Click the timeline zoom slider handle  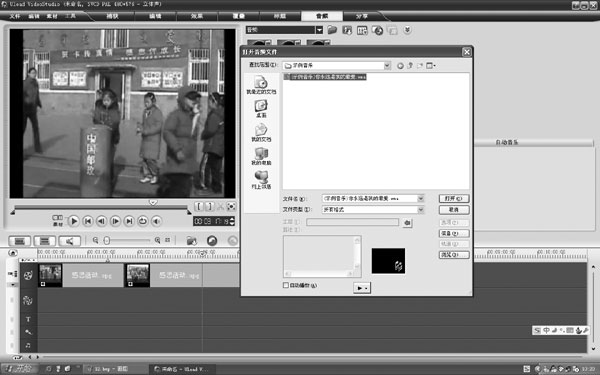[107, 240]
